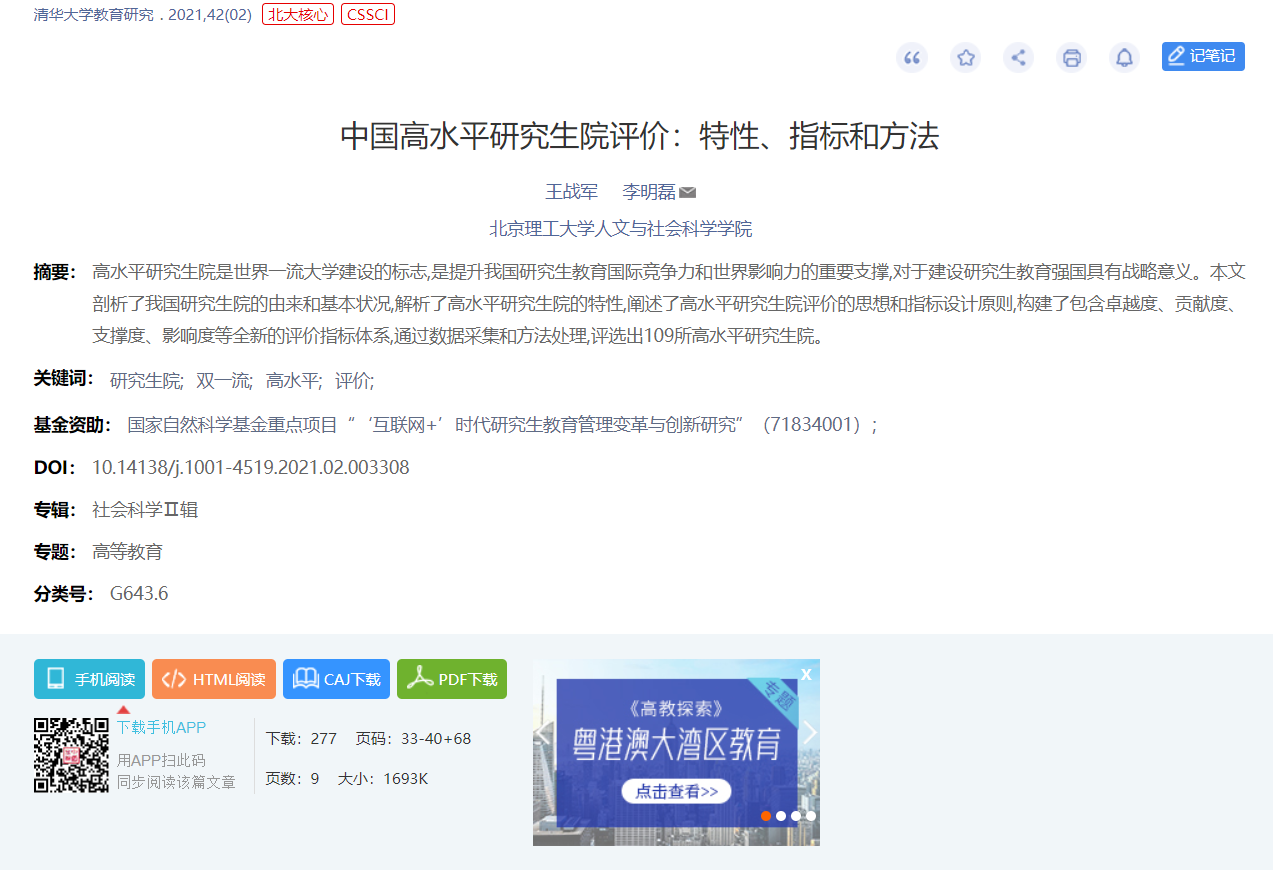Open author 王战军 link
The height and width of the screenshot is (870, 1273).
(x=571, y=192)
